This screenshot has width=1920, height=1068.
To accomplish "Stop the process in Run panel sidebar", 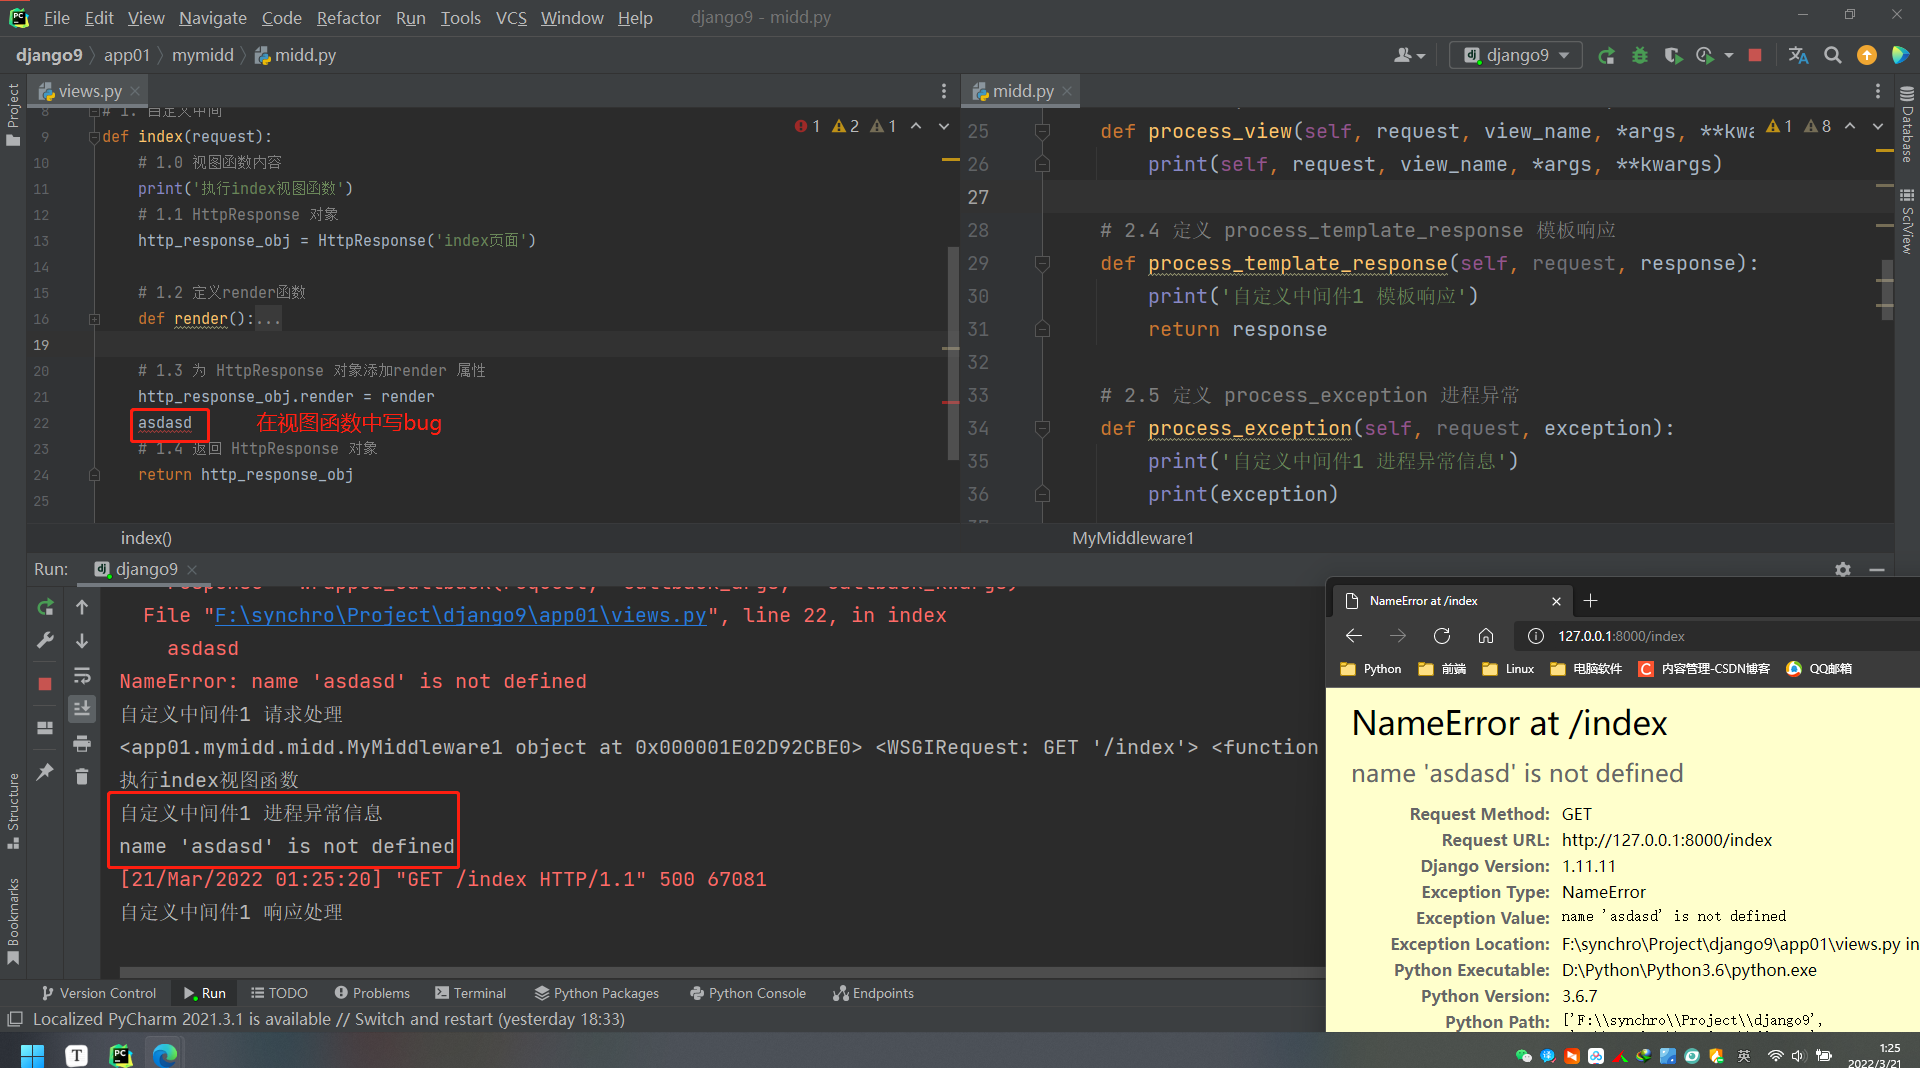I will click(x=45, y=684).
